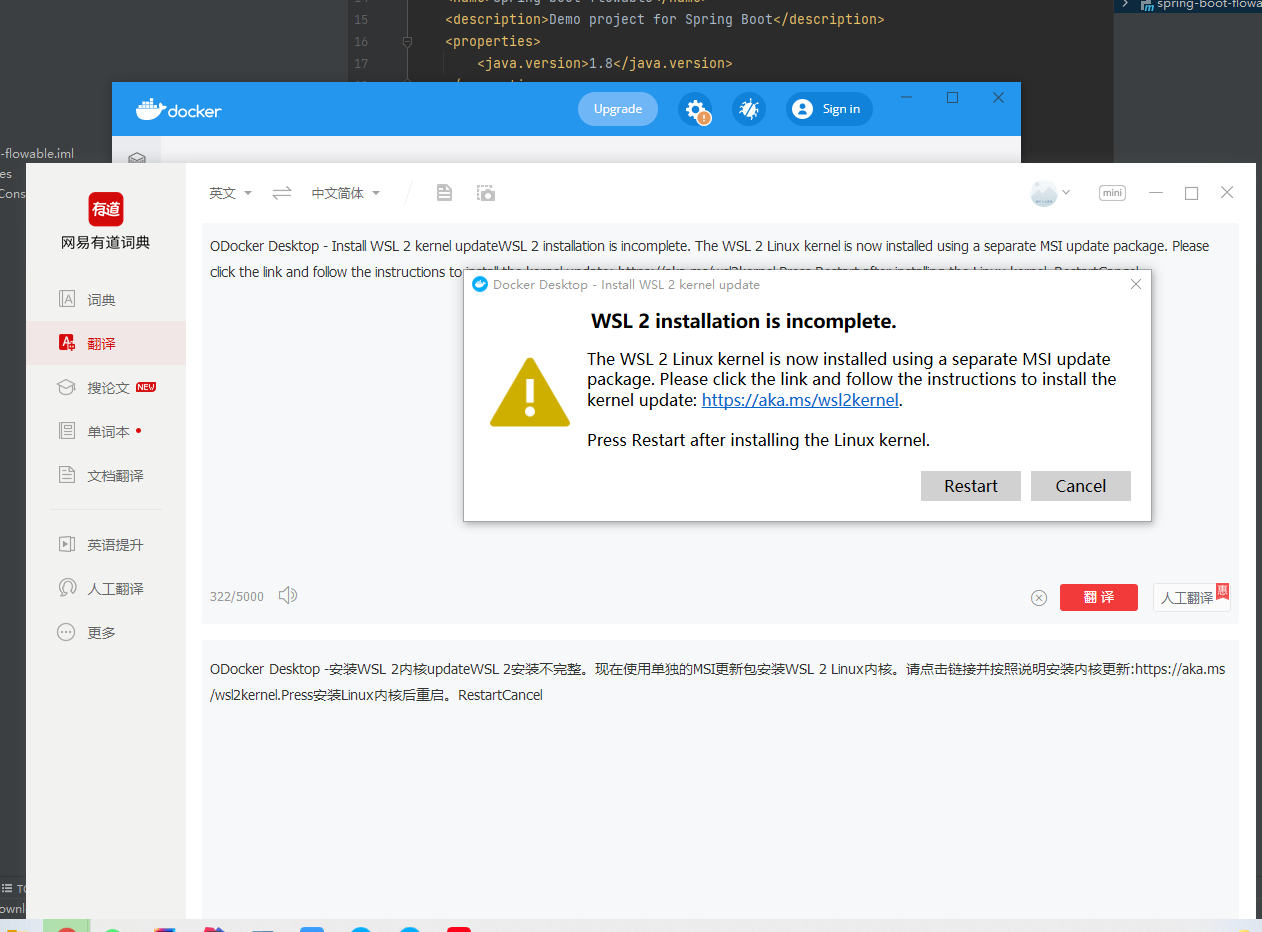
Task: Open the Docker containers sidebar icon
Action: 137,158
